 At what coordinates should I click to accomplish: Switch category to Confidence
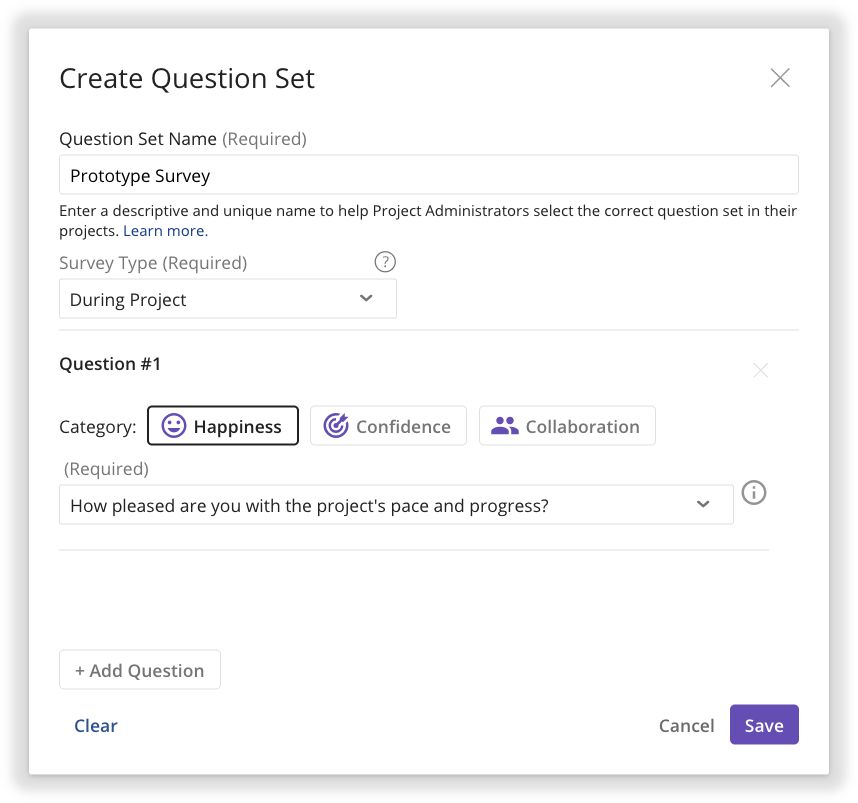point(388,425)
